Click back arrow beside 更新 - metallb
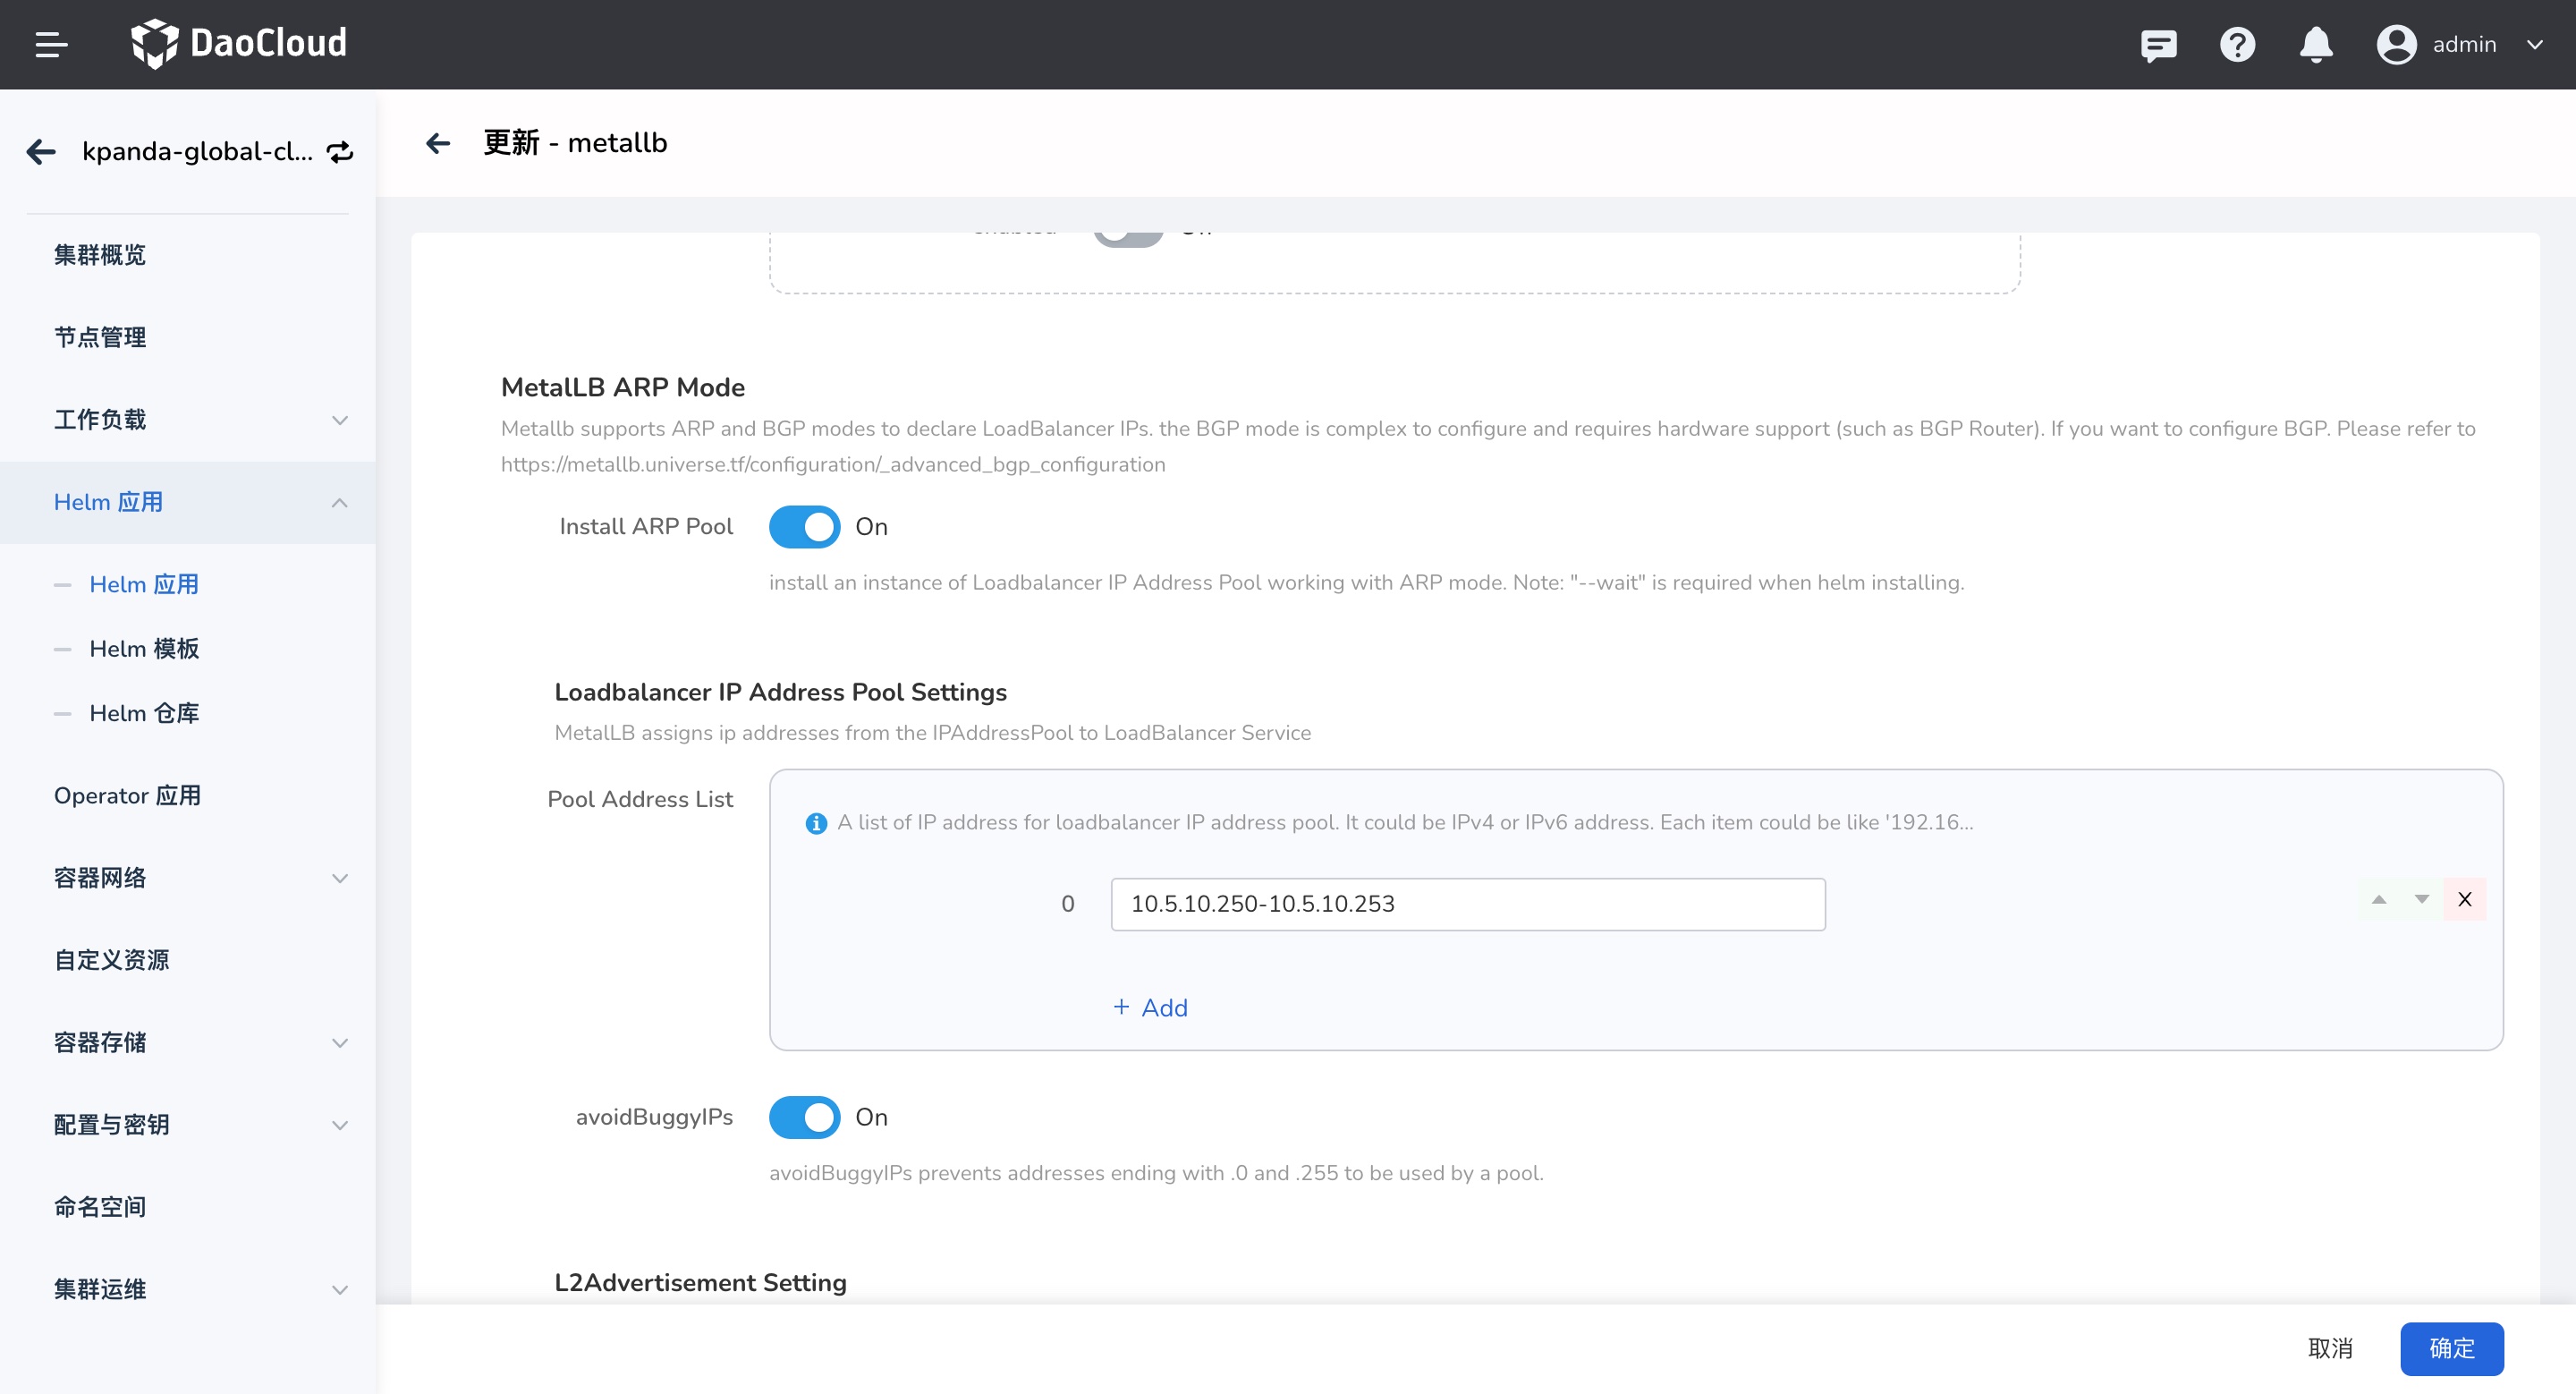The height and width of the screenshot is (1394, 2576). click(438, 143)
